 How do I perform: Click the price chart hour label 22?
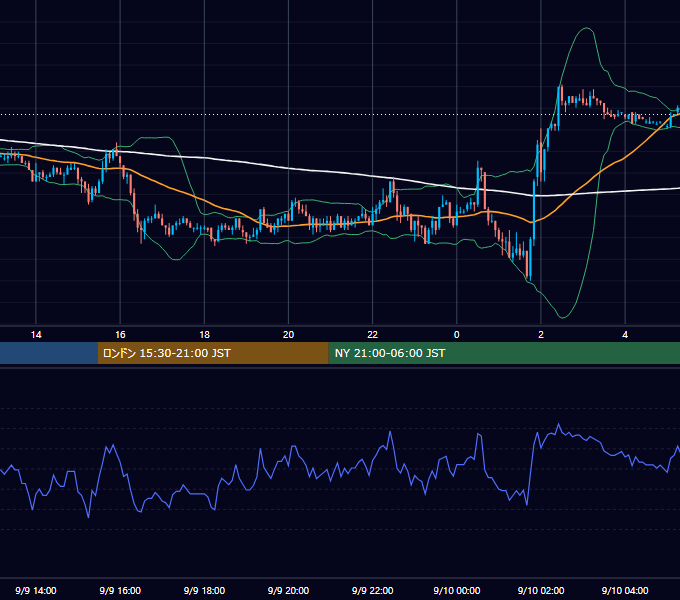pos(373,335)
